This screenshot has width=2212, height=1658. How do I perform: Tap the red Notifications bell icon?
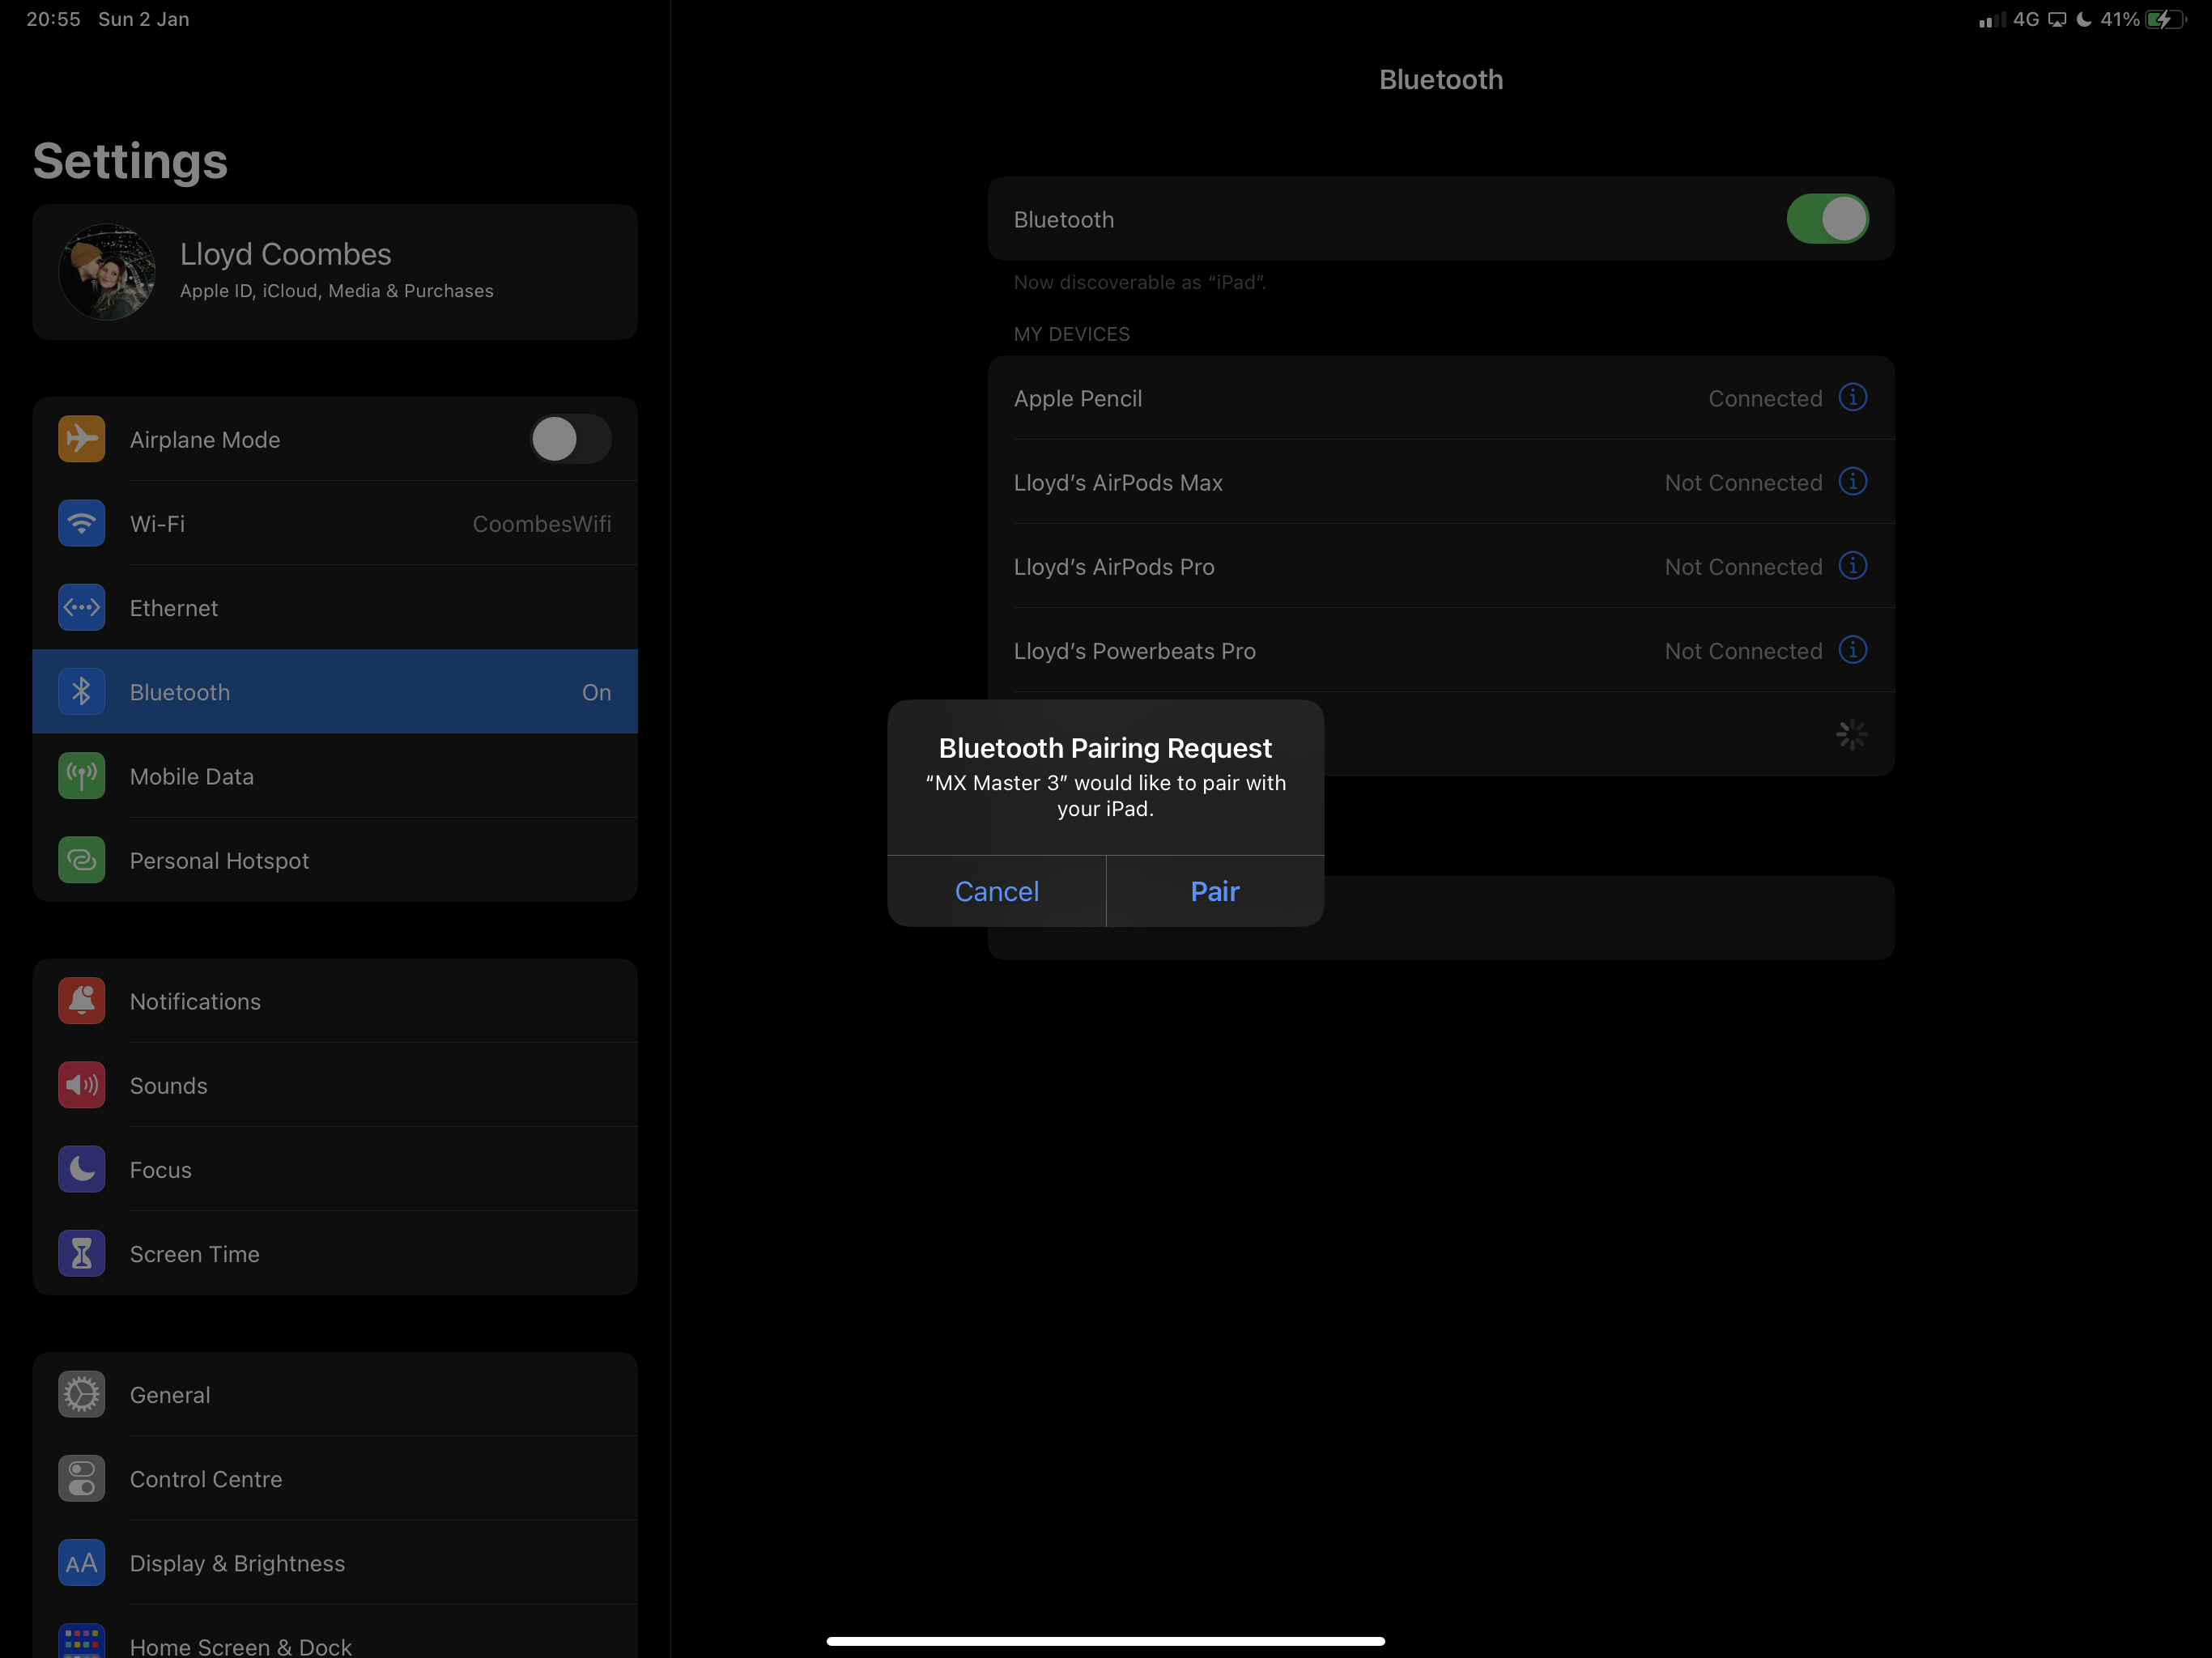point(82,1001)
